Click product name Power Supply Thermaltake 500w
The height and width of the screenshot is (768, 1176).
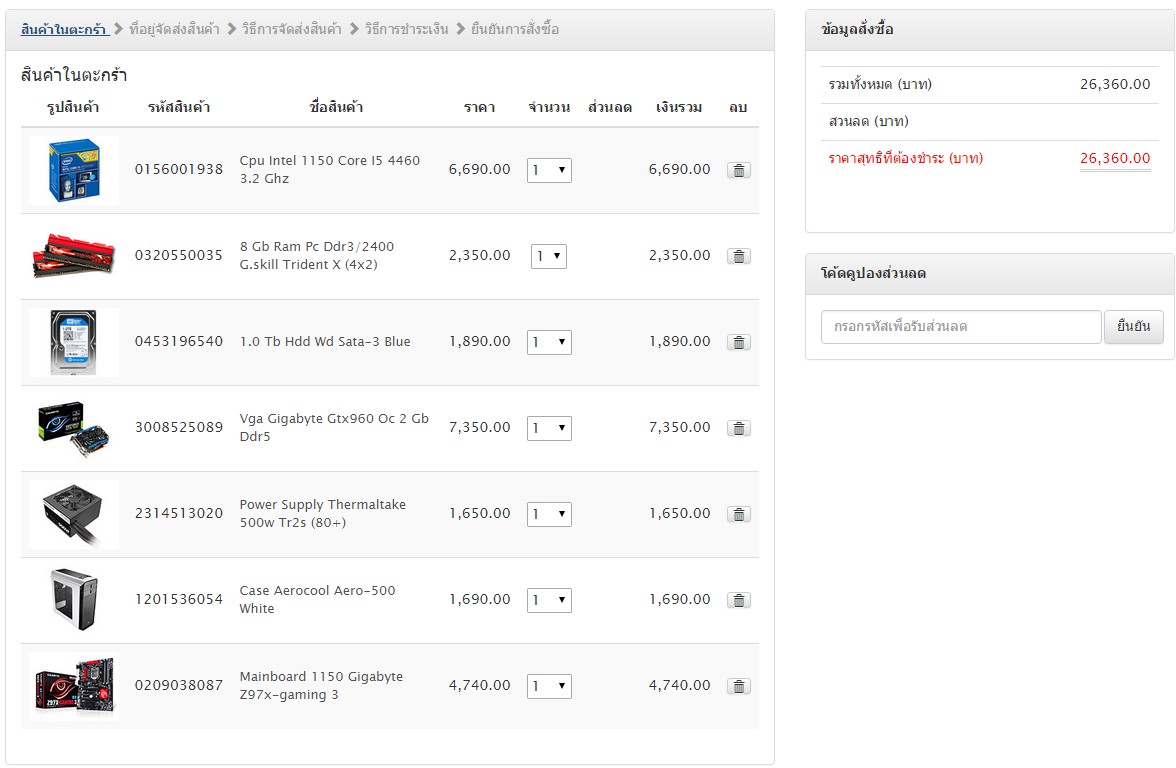tap(322, 514)
